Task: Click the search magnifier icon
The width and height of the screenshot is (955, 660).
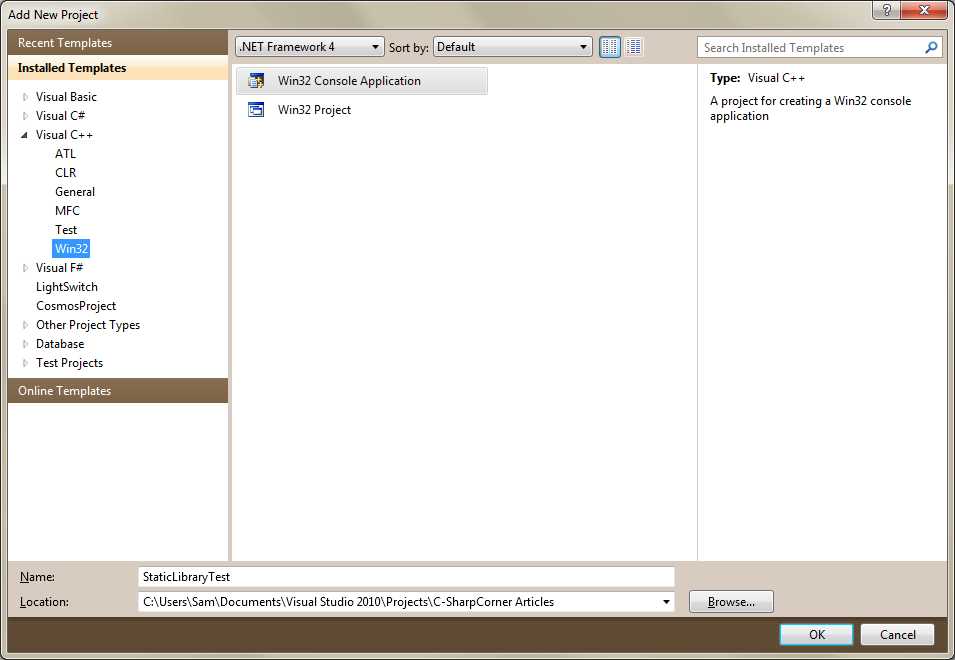Action: [931, 47]
